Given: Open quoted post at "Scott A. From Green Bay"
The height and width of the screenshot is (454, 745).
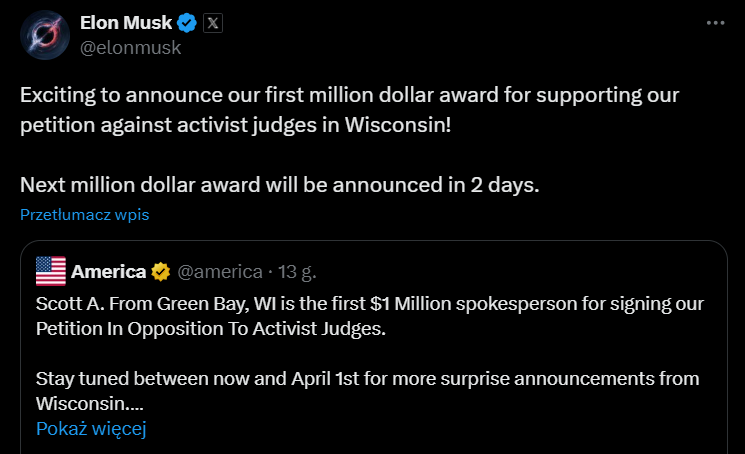Looking at the screenshot, I should [x=367, y=303].
